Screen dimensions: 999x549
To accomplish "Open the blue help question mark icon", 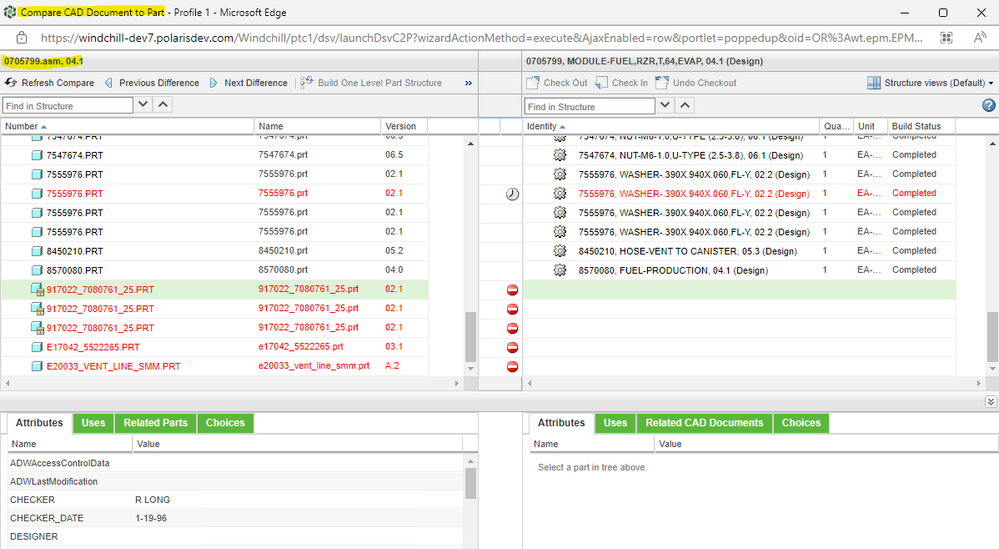I will [x=988, y=105].
